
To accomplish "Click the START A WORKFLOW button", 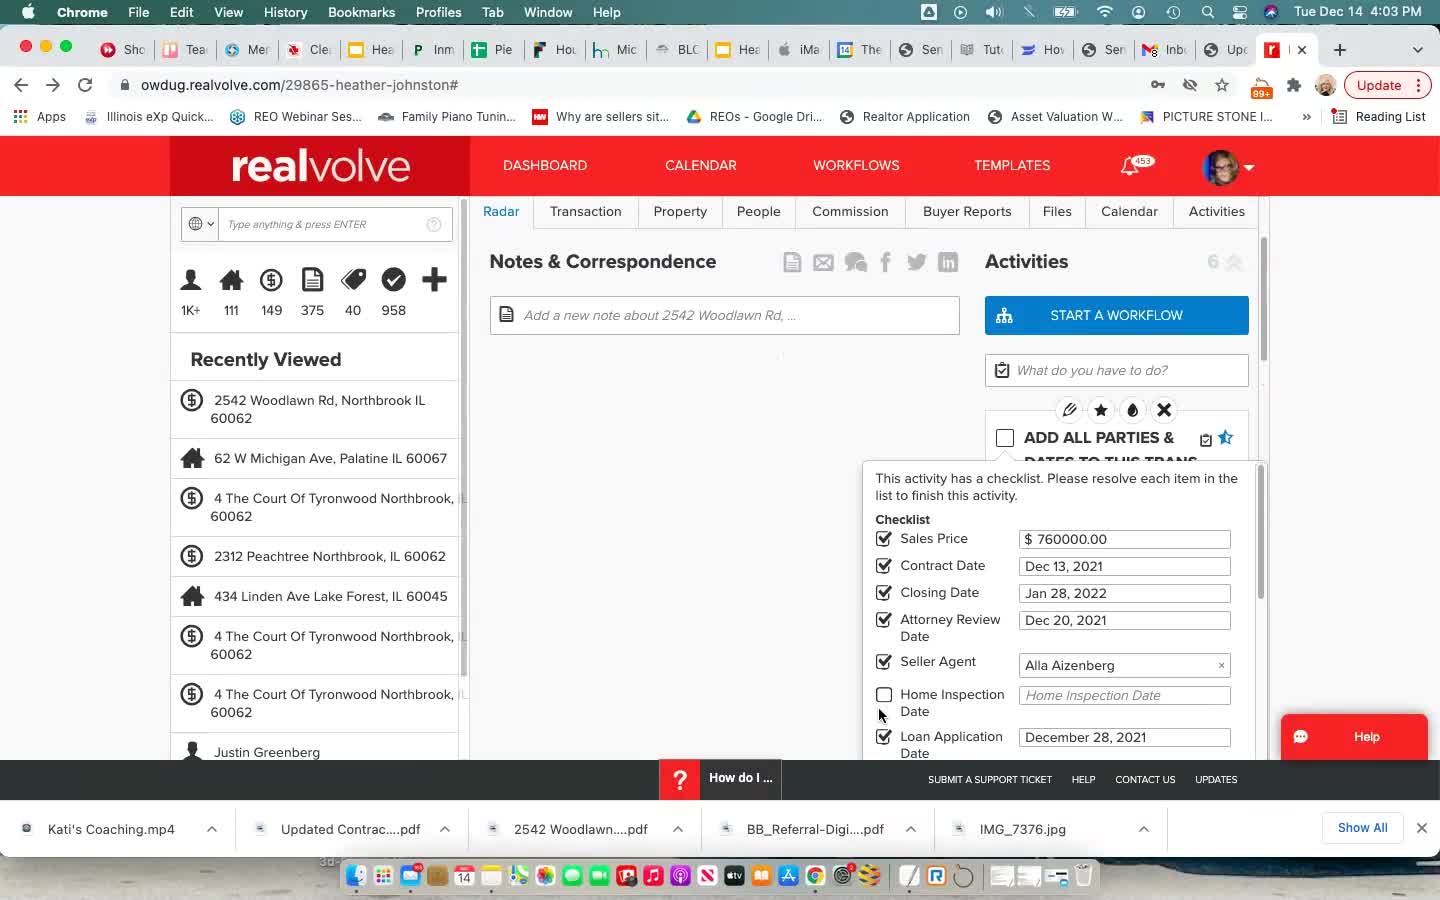I will 1116,316.
